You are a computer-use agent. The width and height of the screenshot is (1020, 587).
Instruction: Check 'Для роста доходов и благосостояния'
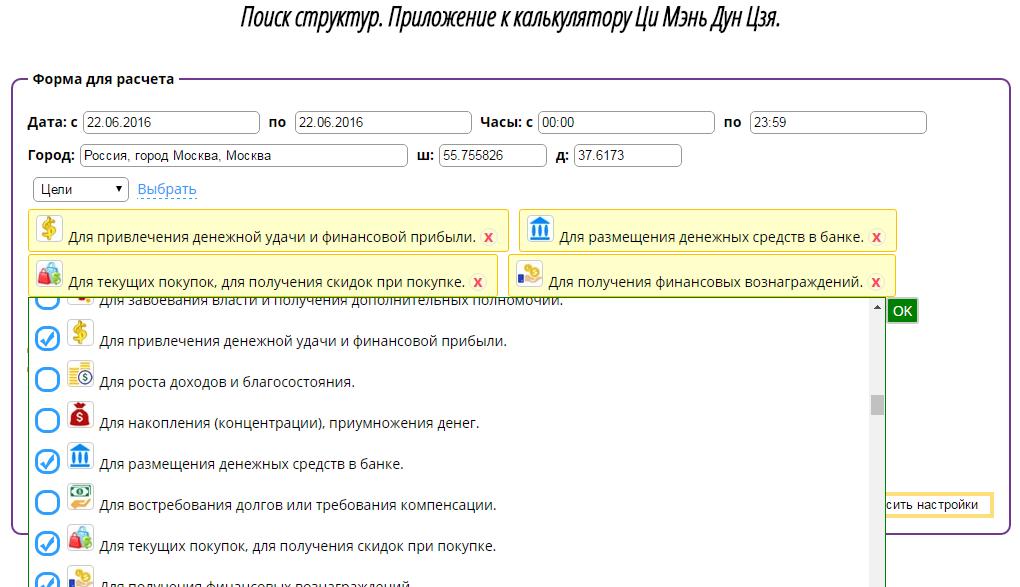tap(47, 379)
